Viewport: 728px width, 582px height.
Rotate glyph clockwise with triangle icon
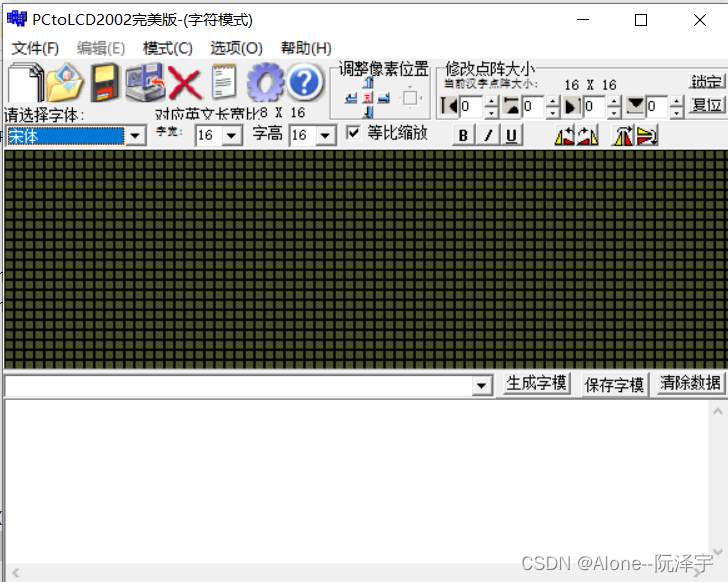pos(587,136)
